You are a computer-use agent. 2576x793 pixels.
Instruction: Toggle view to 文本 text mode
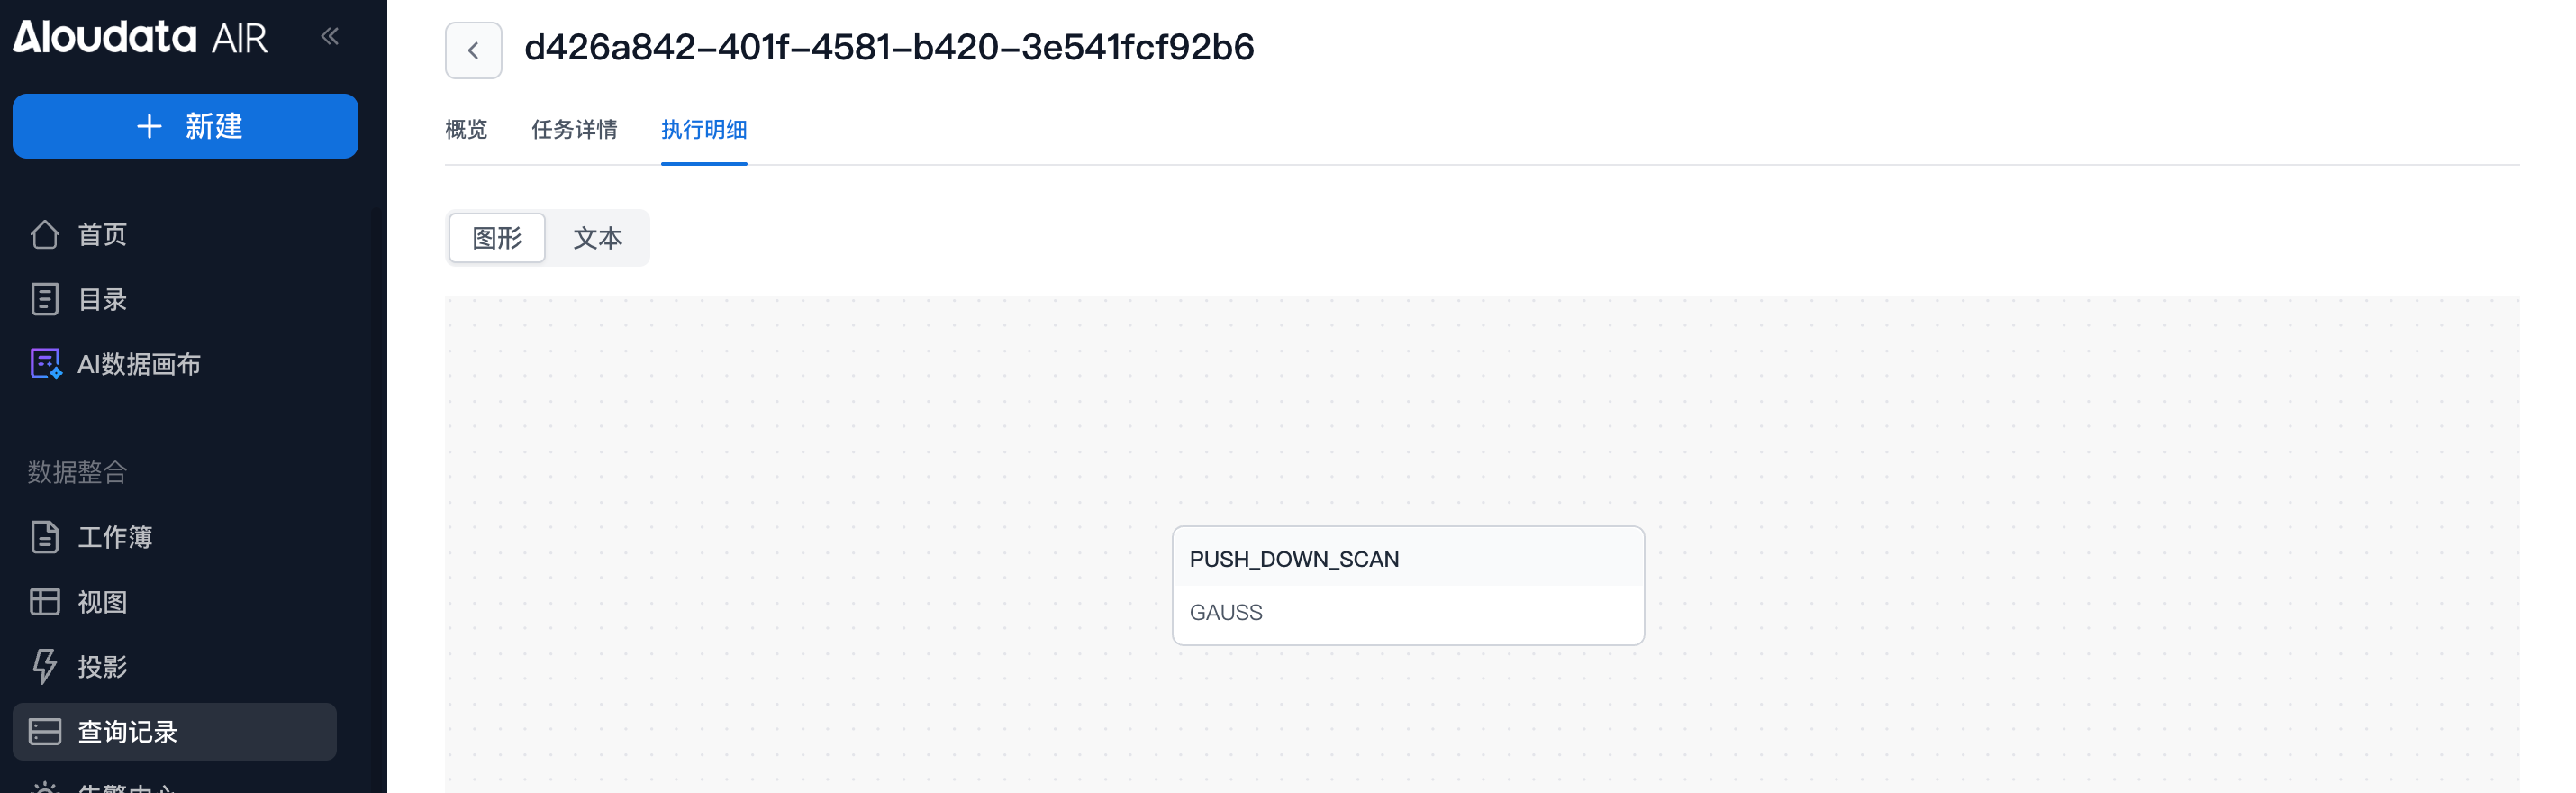598,238
